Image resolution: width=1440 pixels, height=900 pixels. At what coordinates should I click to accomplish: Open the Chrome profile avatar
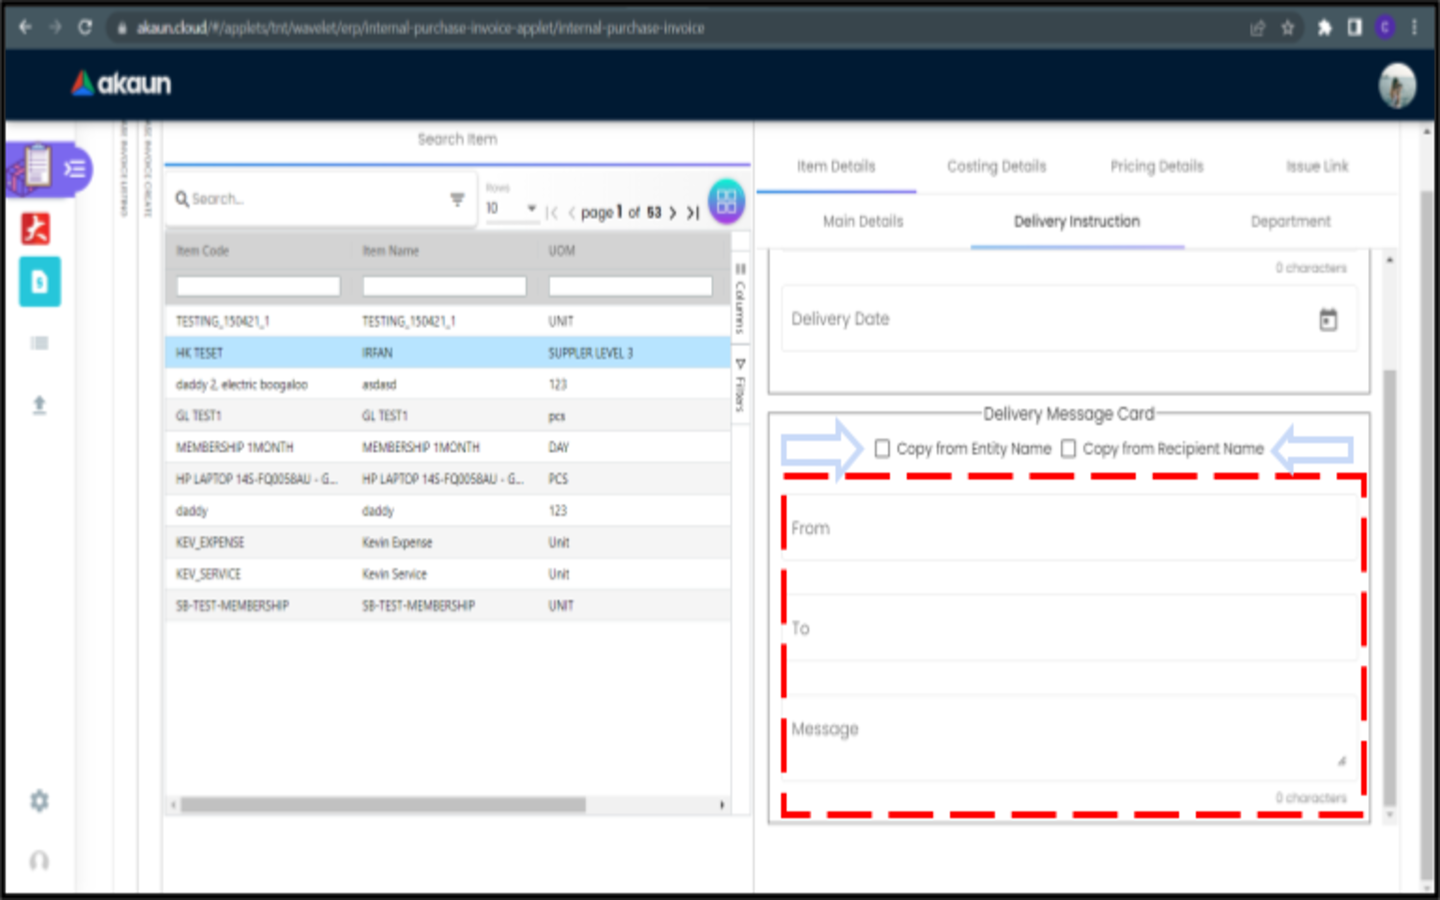click(1385, 28)
